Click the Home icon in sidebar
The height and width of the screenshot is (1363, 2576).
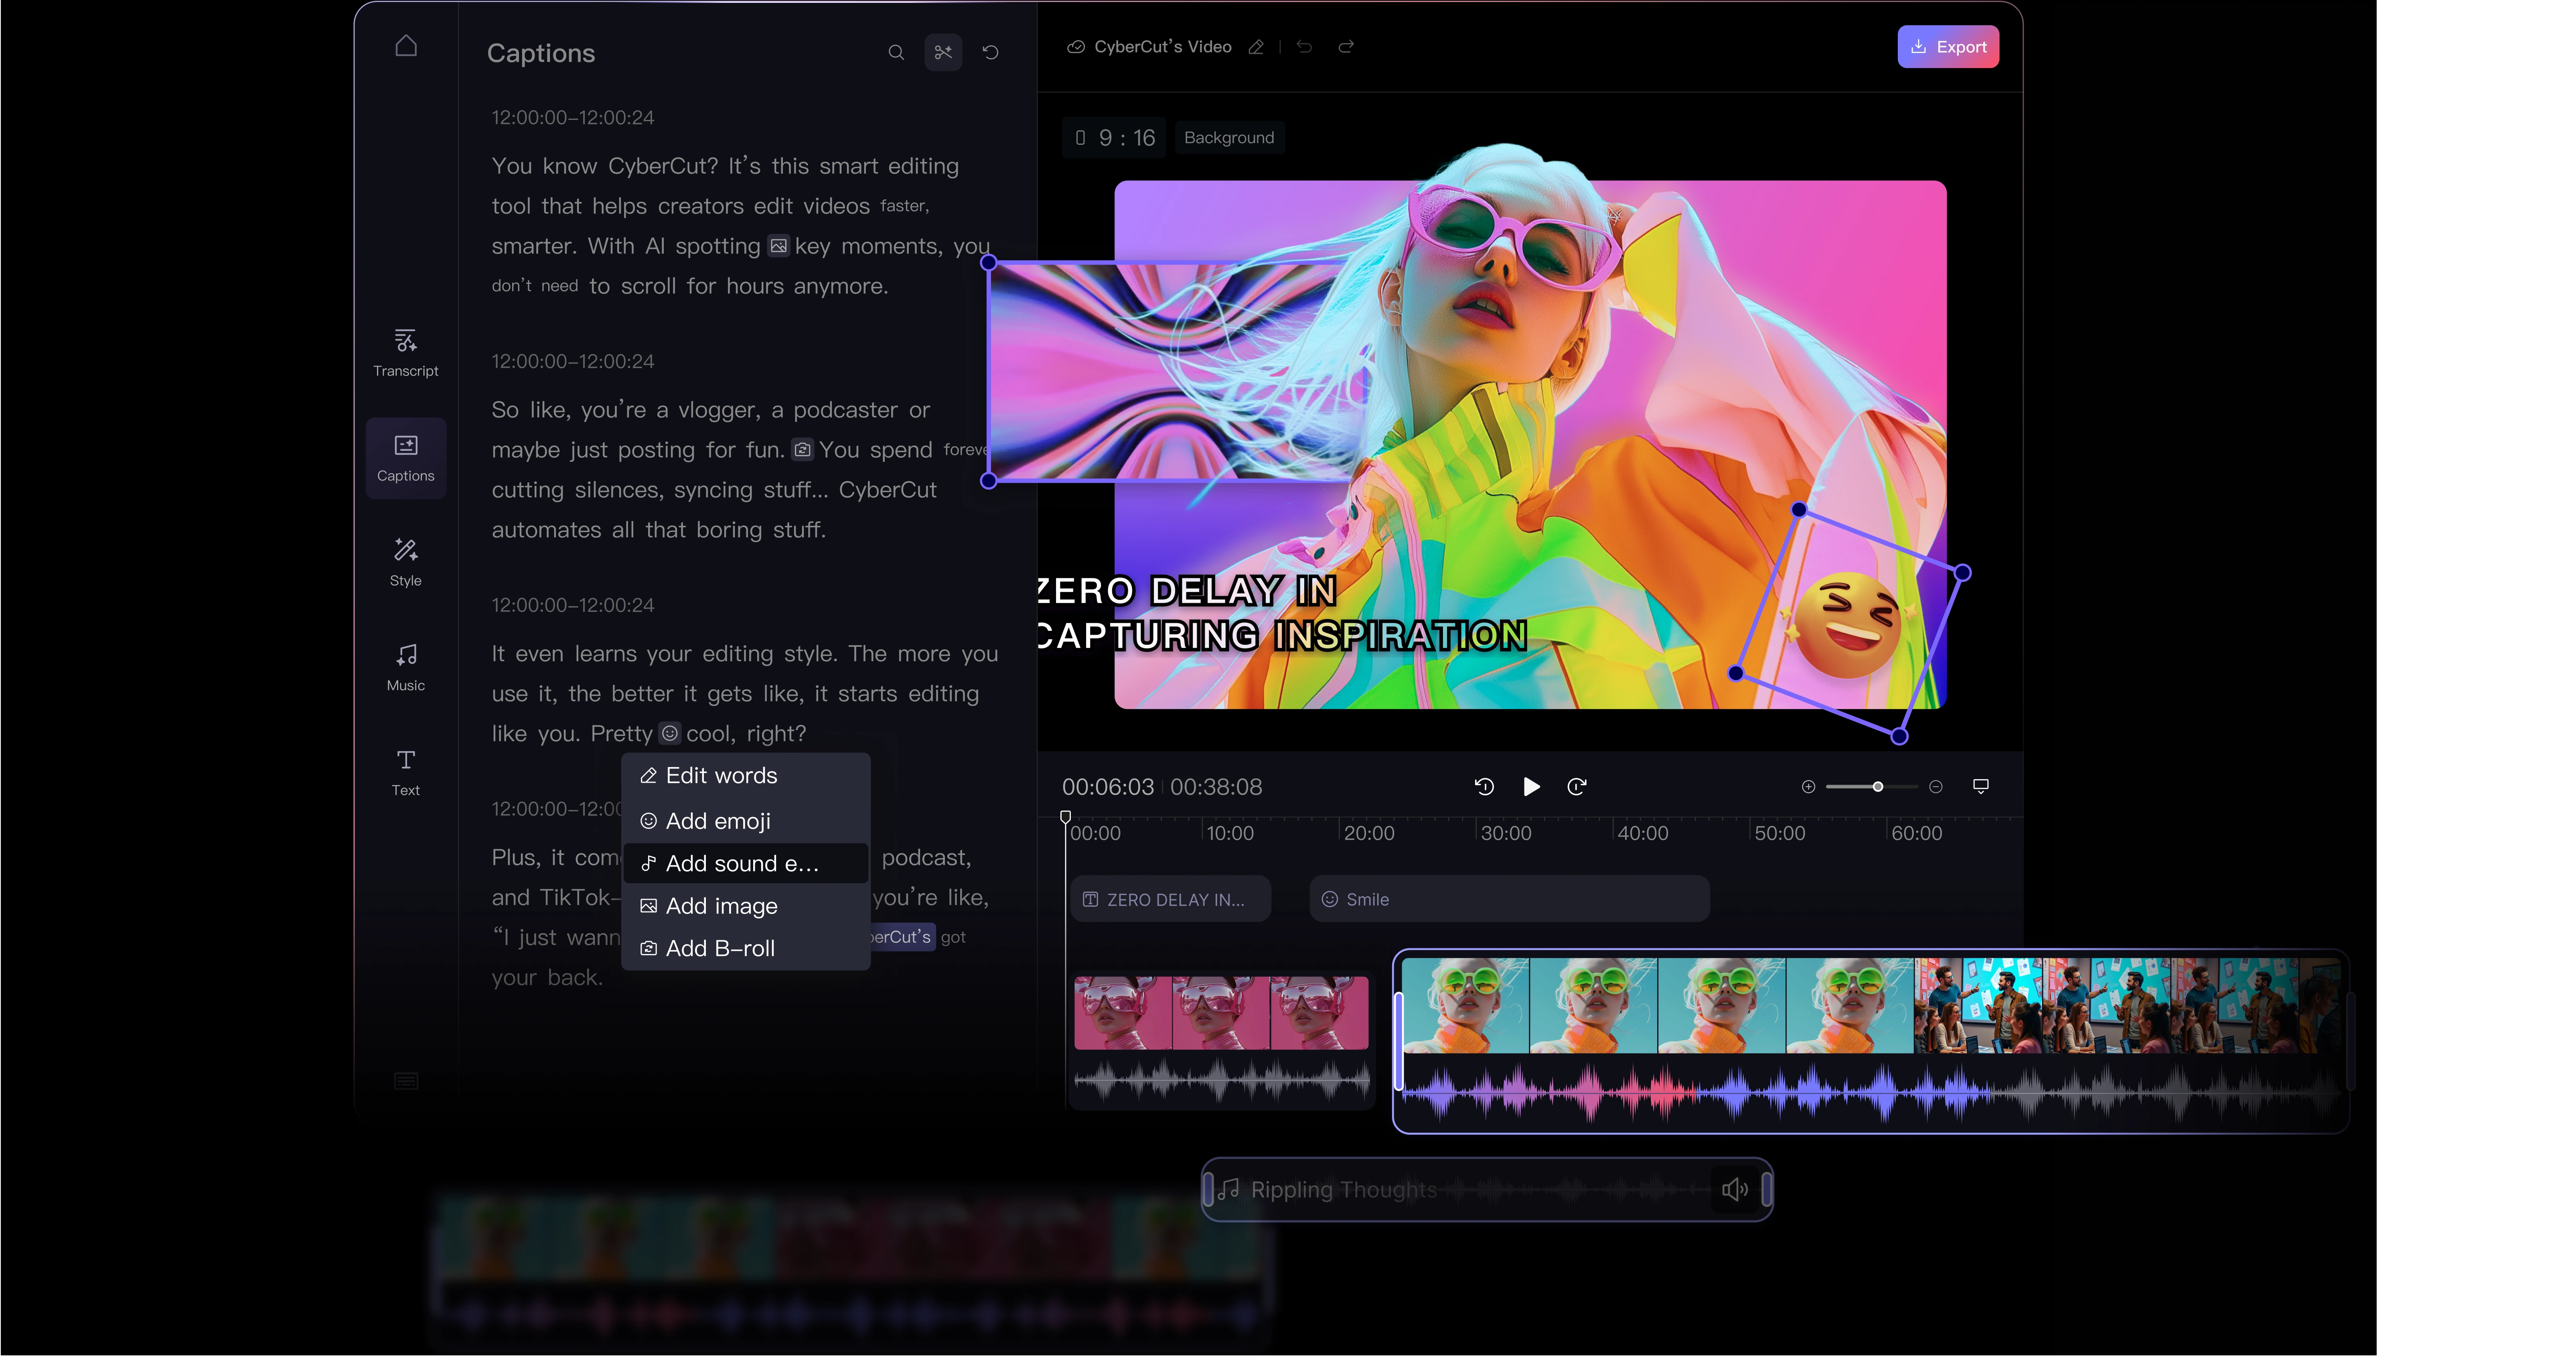click(x=405, y=46)
